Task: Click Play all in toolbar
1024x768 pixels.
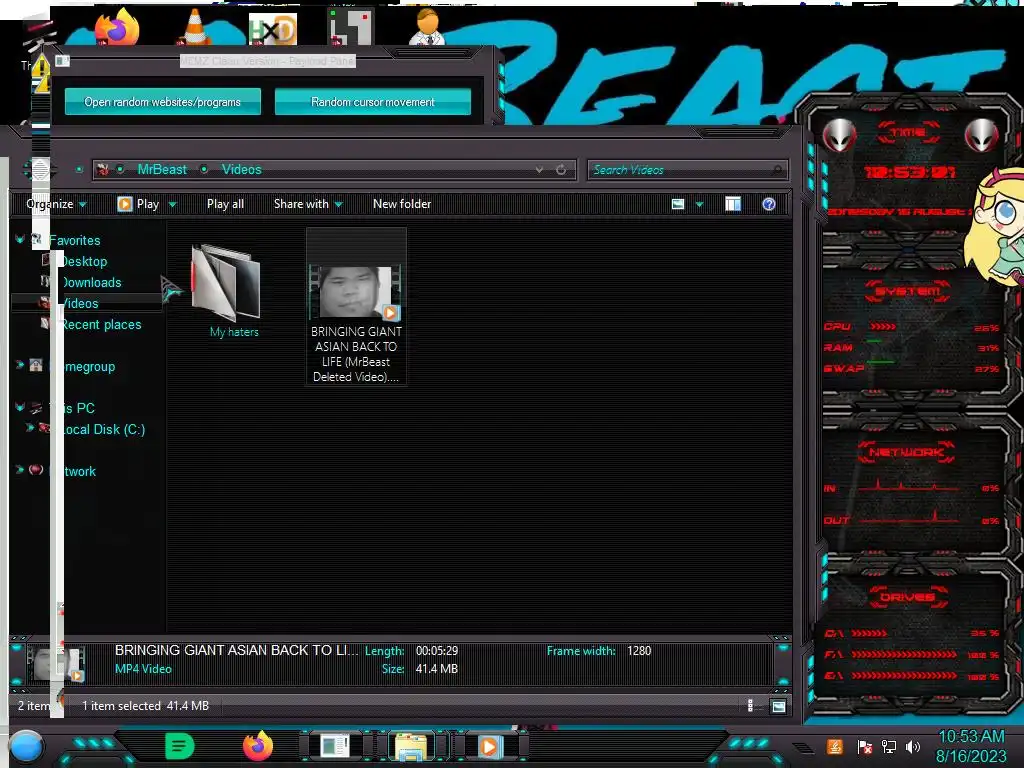Action: 225,204
